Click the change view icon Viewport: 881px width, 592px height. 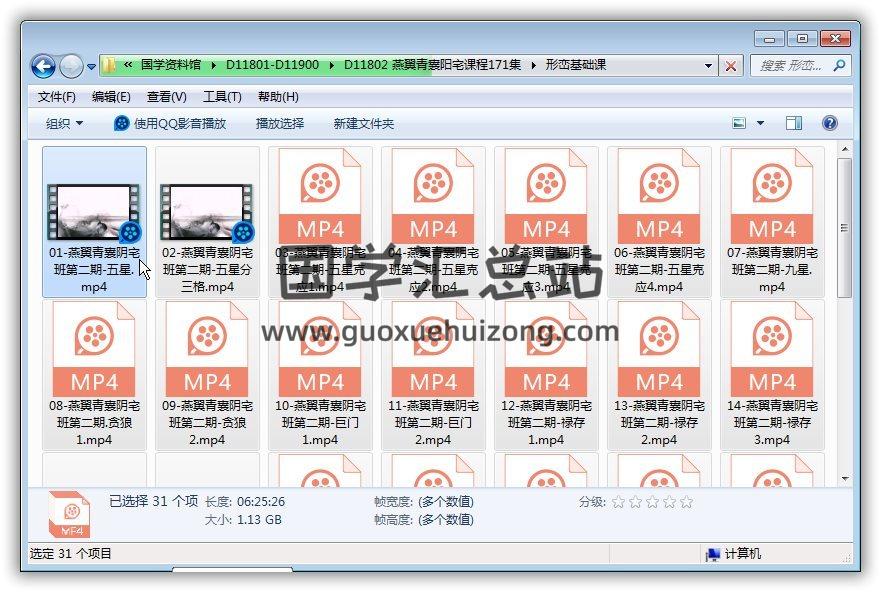pyautogui.click(x=740, y=123)
